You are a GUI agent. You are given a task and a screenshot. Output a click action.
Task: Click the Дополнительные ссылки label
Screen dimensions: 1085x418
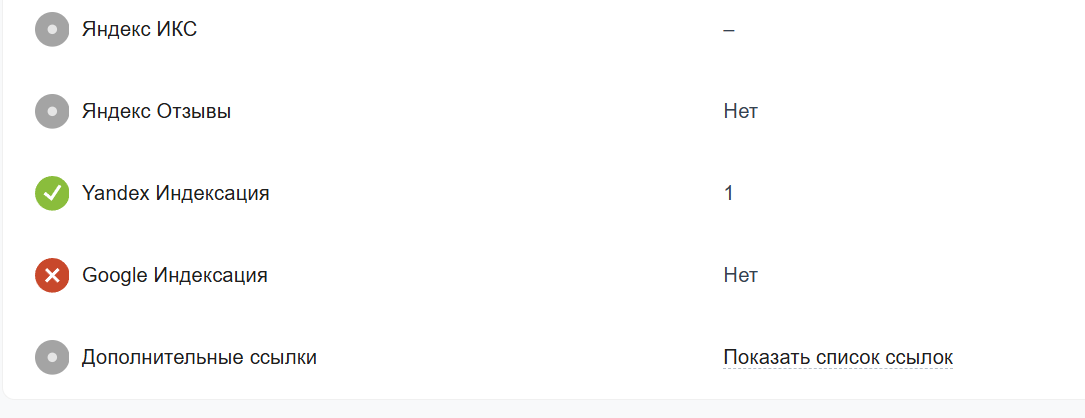point(199,357)
